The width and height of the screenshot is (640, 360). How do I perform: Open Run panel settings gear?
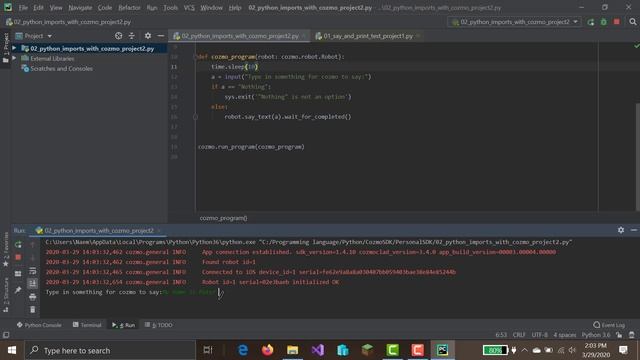click(x=621, y=230)
